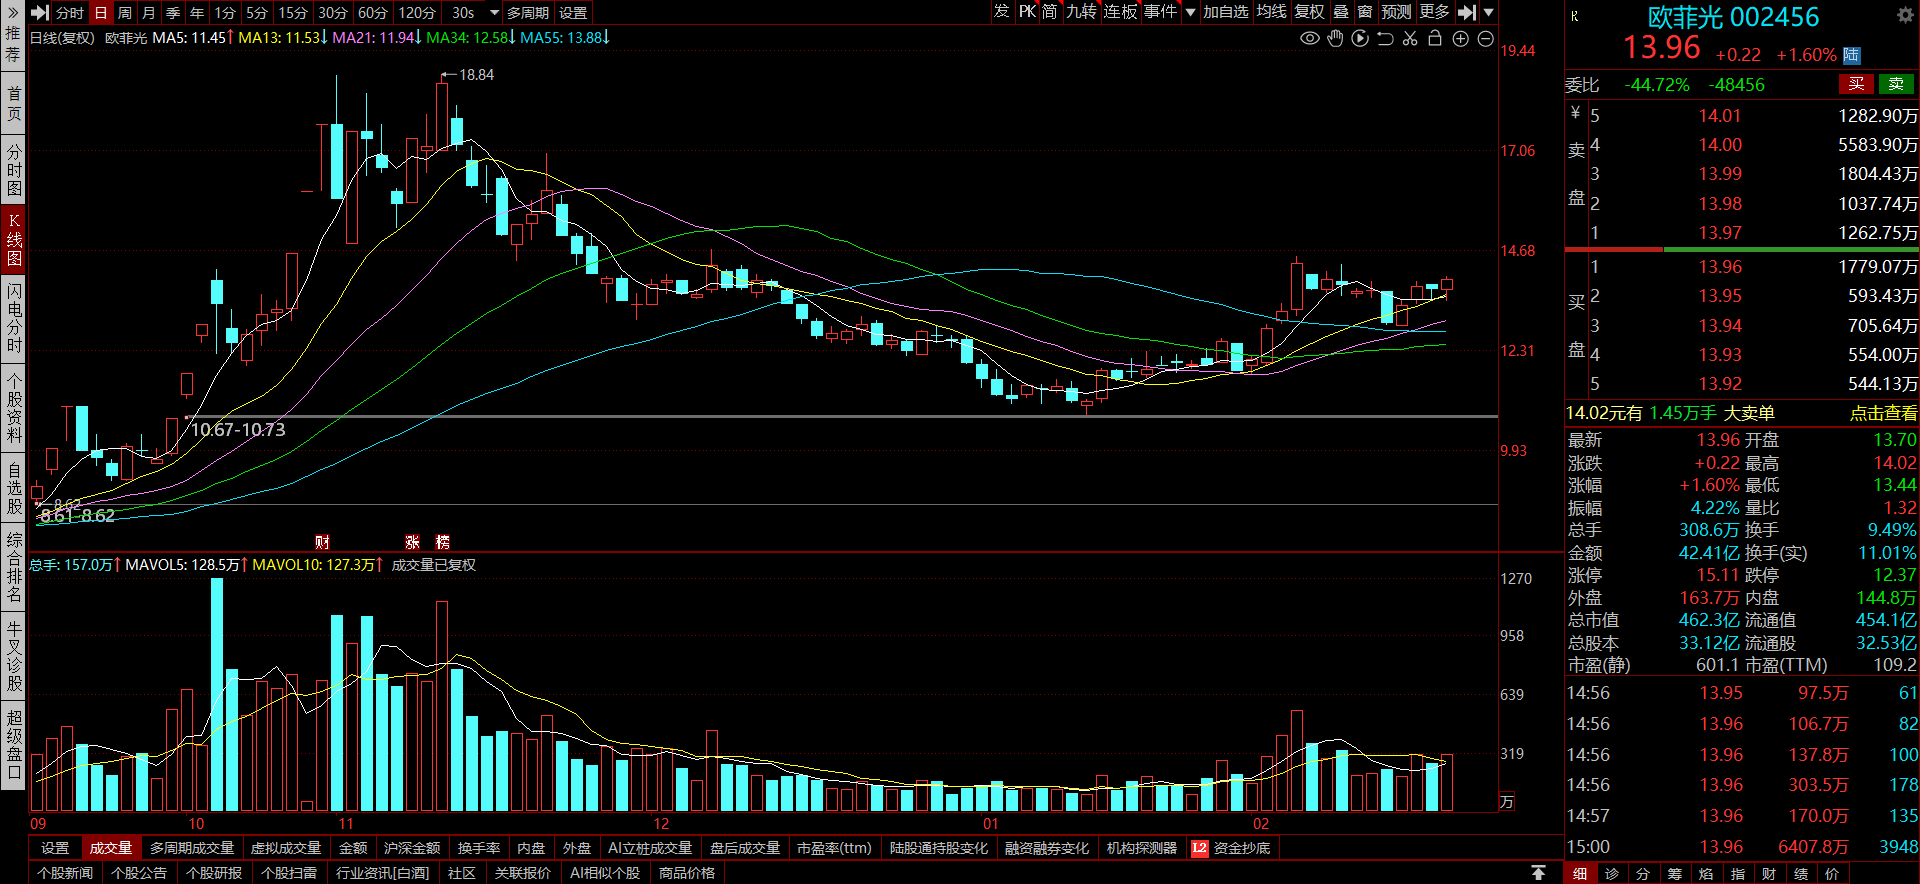Screen dimensions: 1920x884
Task: Open the 复权 adjustment option
Action: [x=1309, y=12]
